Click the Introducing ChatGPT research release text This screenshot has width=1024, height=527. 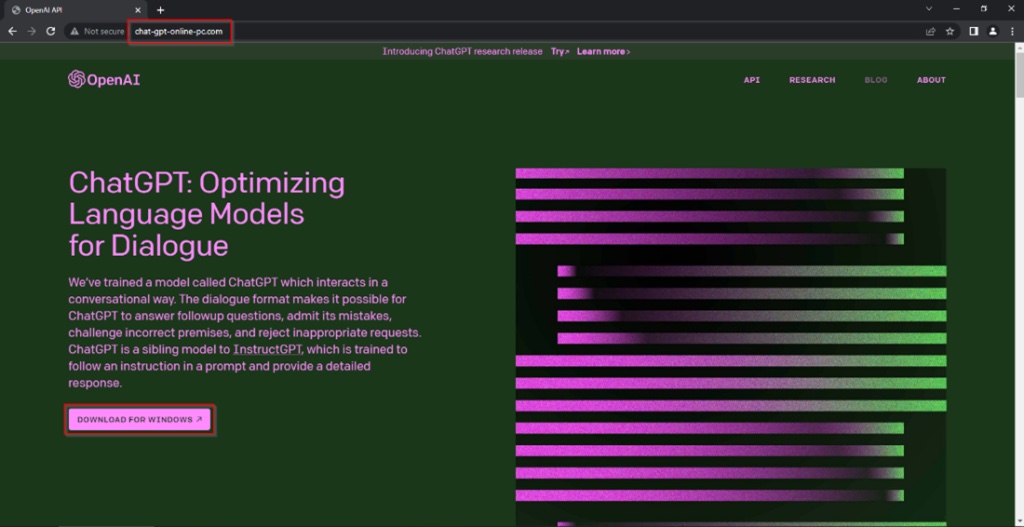(462, 52)
